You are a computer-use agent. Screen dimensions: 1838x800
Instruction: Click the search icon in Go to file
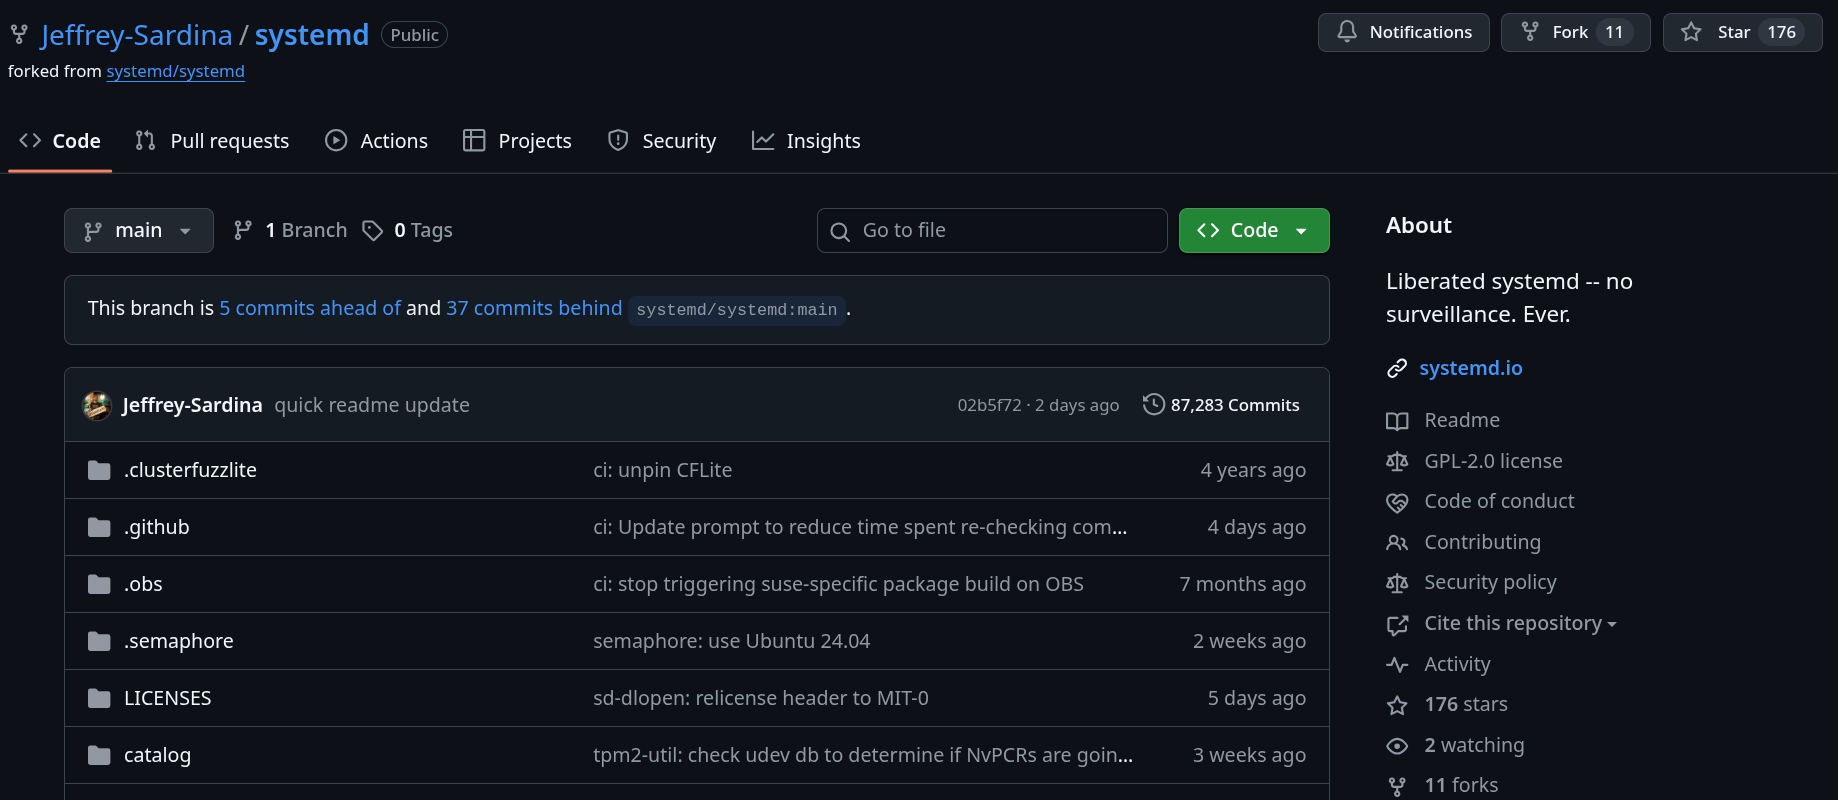(x=840, y=232)
